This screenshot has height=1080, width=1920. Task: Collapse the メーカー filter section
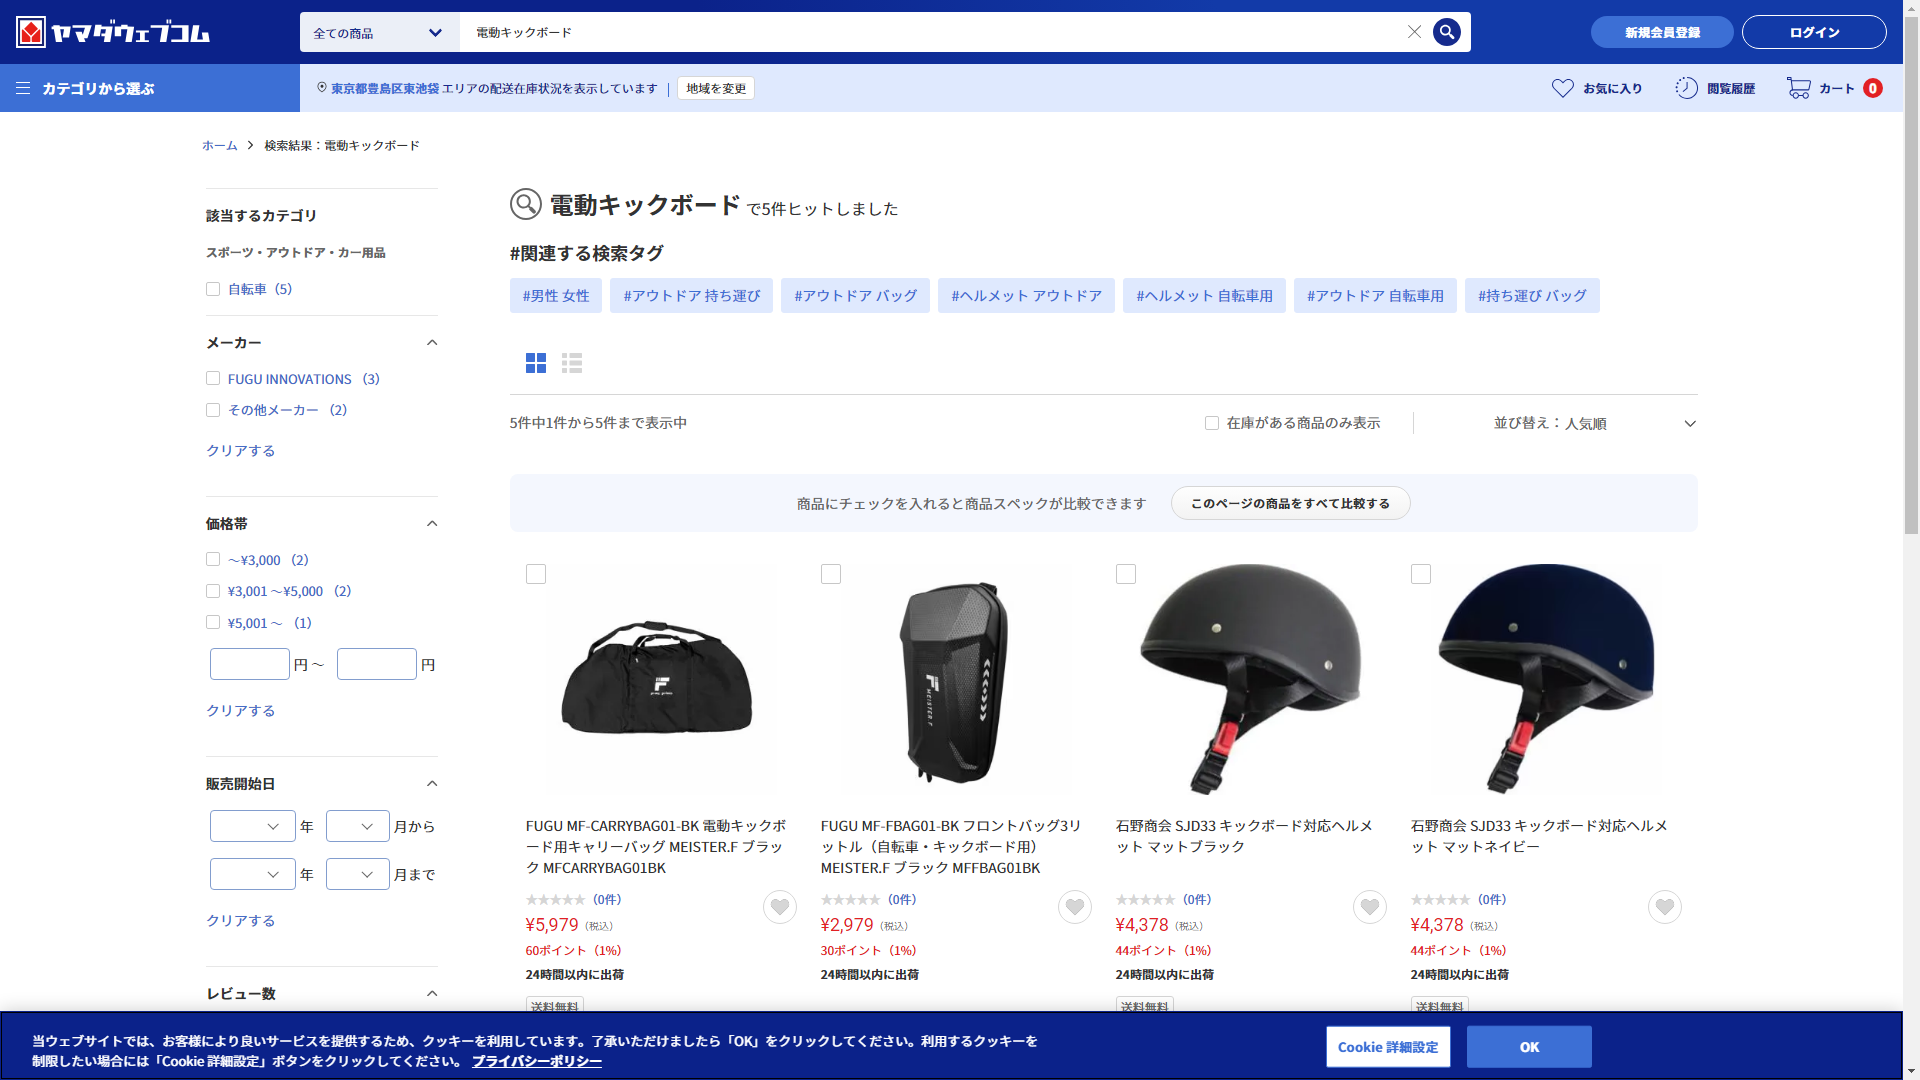(432, 343)
